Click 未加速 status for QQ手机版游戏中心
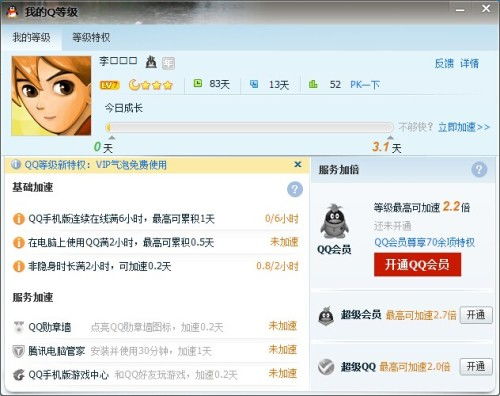 283,373
